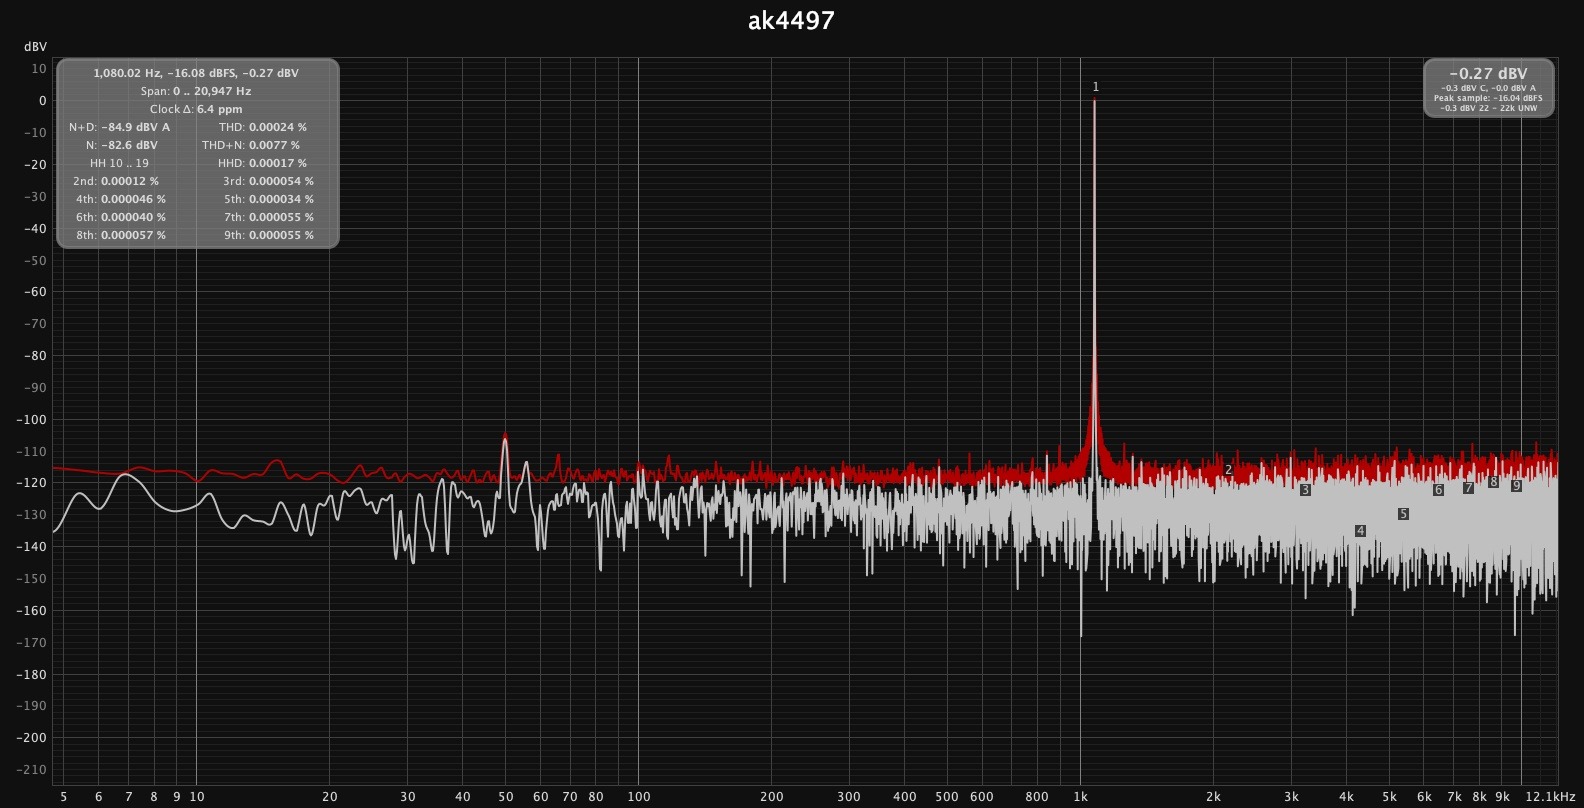Click the Clock Δ 6.4 ppm value
1584x808 pixels.
[x=196, y=109]
